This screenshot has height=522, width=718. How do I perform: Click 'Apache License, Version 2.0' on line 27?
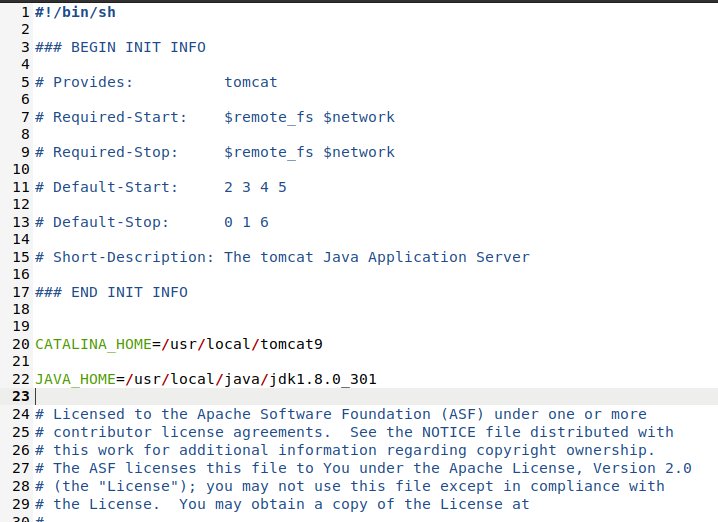570,468
